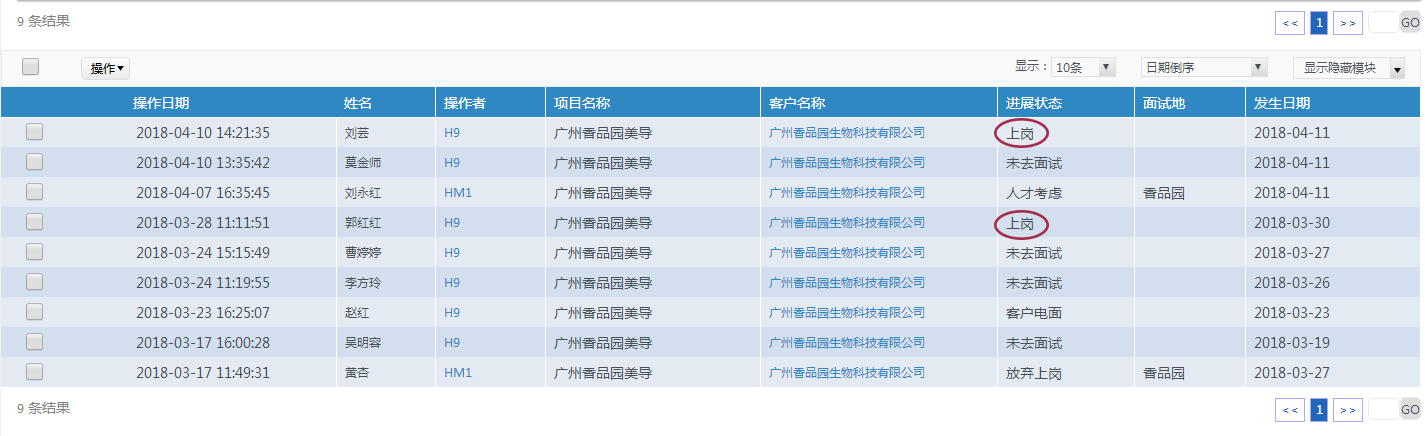Viewport: 1425px width, 436px height.
Task: Select the checkbox in 刘永红's row
Action: click(x=34, y=191)
